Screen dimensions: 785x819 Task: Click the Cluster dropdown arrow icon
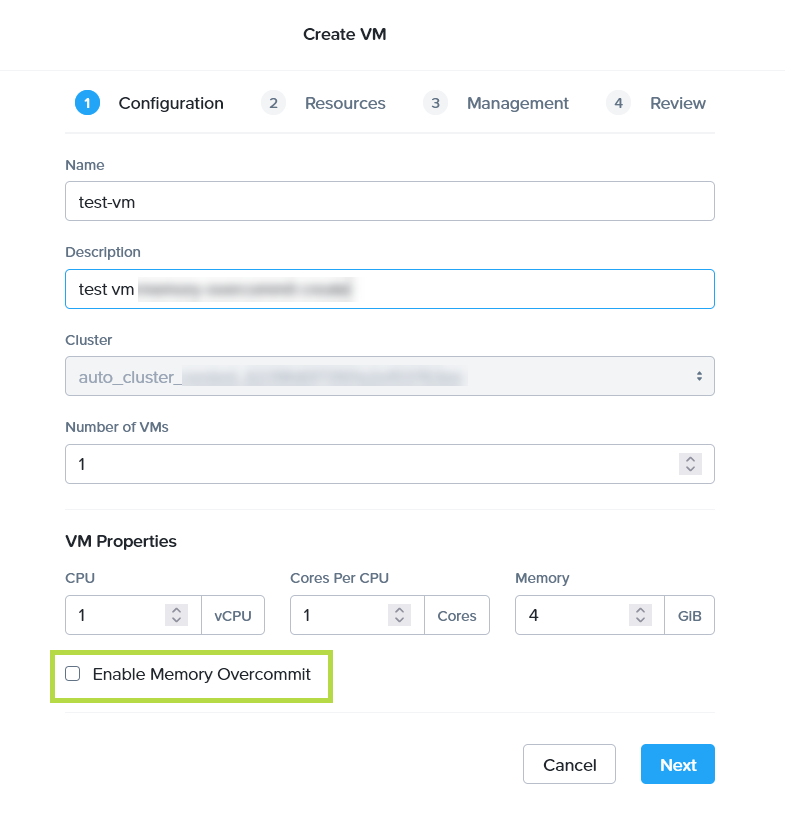pyautogui.click(x=699, y=376)
